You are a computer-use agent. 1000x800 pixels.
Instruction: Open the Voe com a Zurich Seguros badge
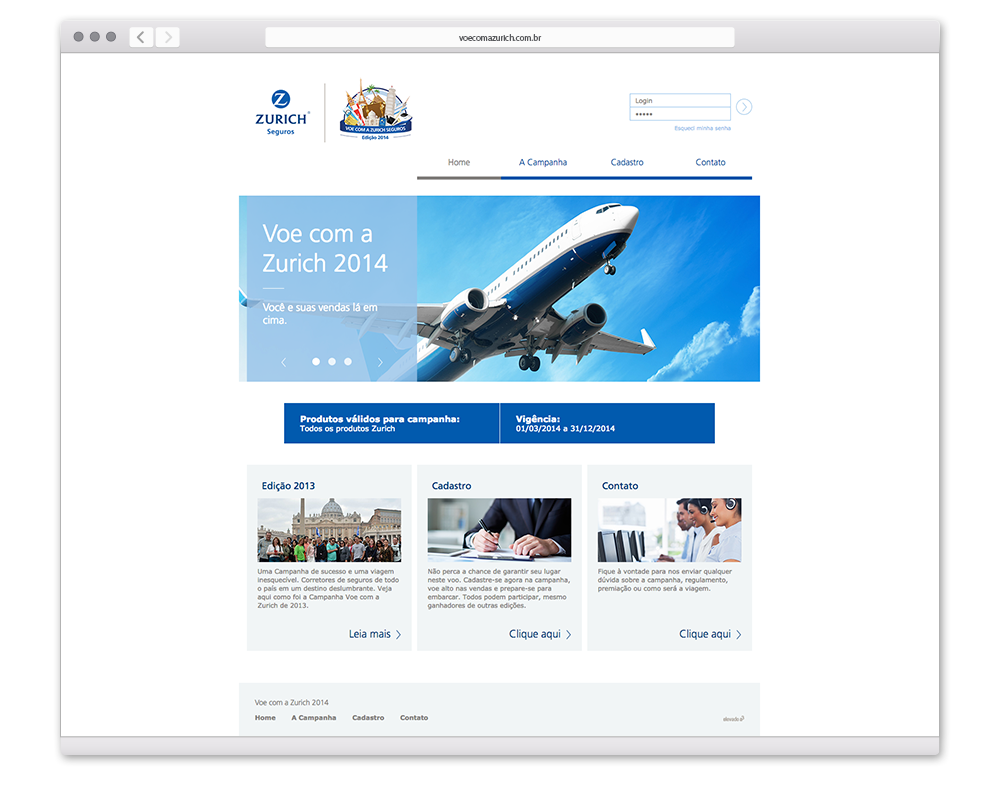point(376,110)
